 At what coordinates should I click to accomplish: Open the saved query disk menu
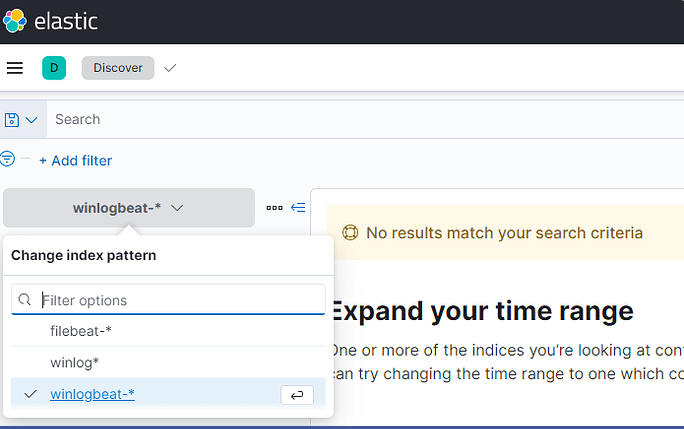click(22, 120)
